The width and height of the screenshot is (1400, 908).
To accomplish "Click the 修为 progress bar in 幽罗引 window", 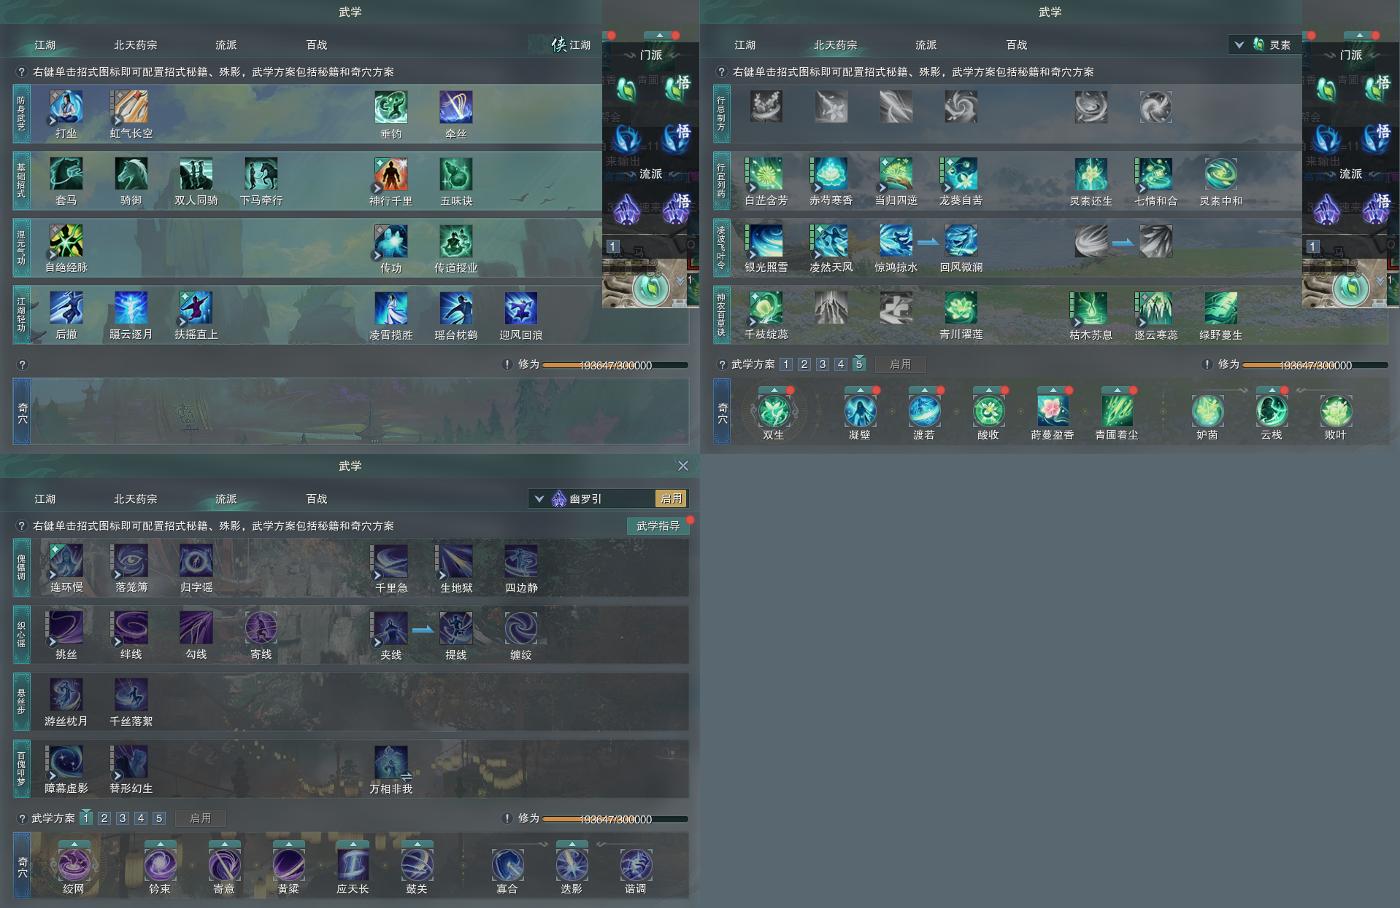I will 615,819.
